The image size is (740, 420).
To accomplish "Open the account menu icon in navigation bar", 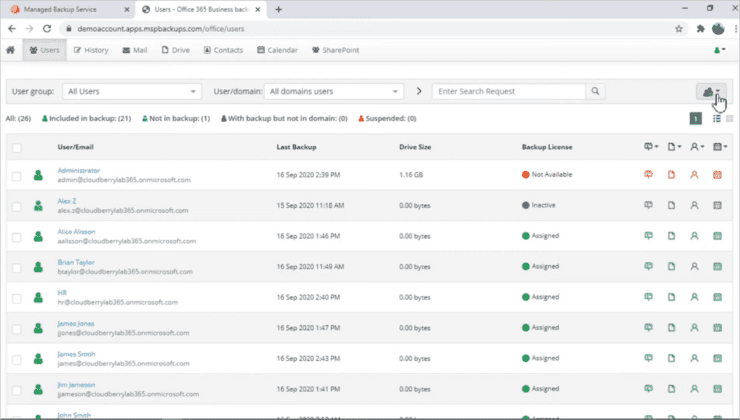I will (x=719, y=50).
